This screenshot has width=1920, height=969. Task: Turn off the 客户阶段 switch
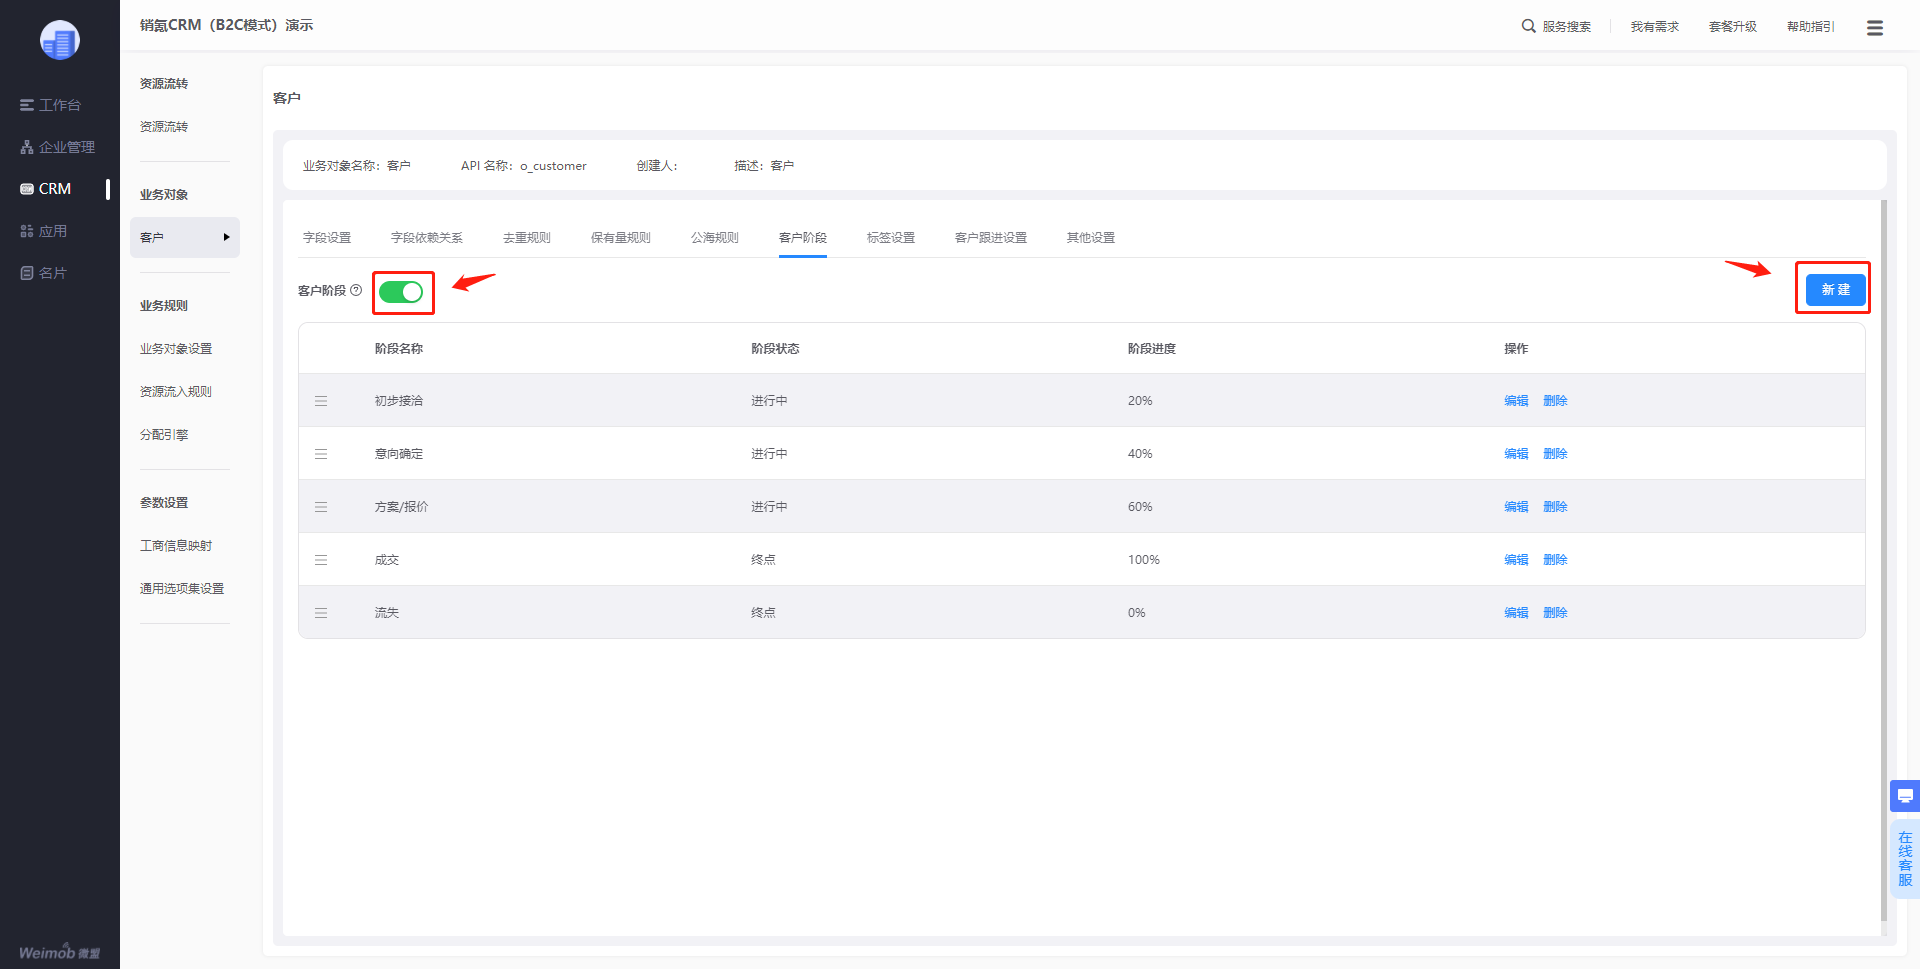point(401,292)
